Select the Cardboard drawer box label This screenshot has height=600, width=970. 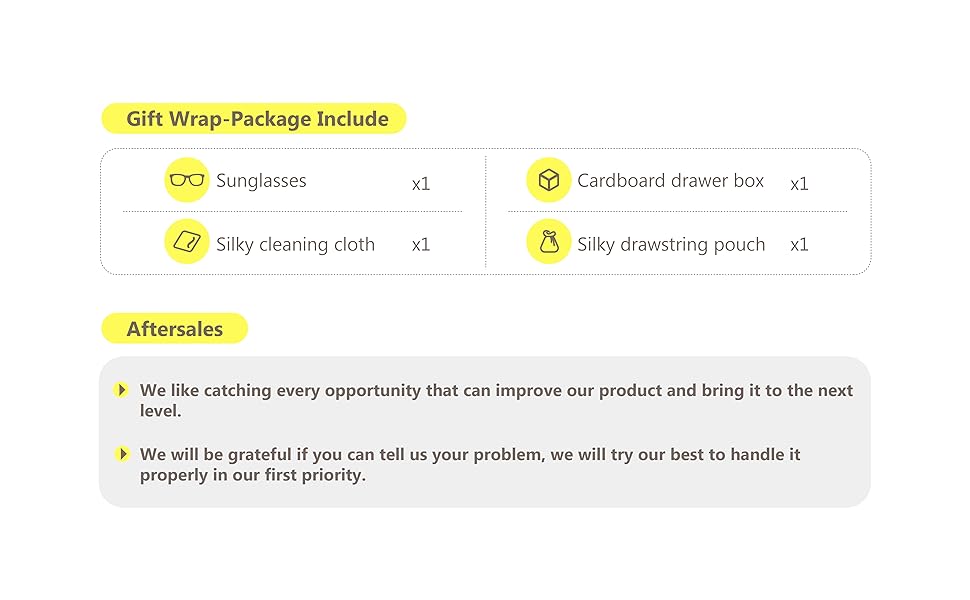670,181
